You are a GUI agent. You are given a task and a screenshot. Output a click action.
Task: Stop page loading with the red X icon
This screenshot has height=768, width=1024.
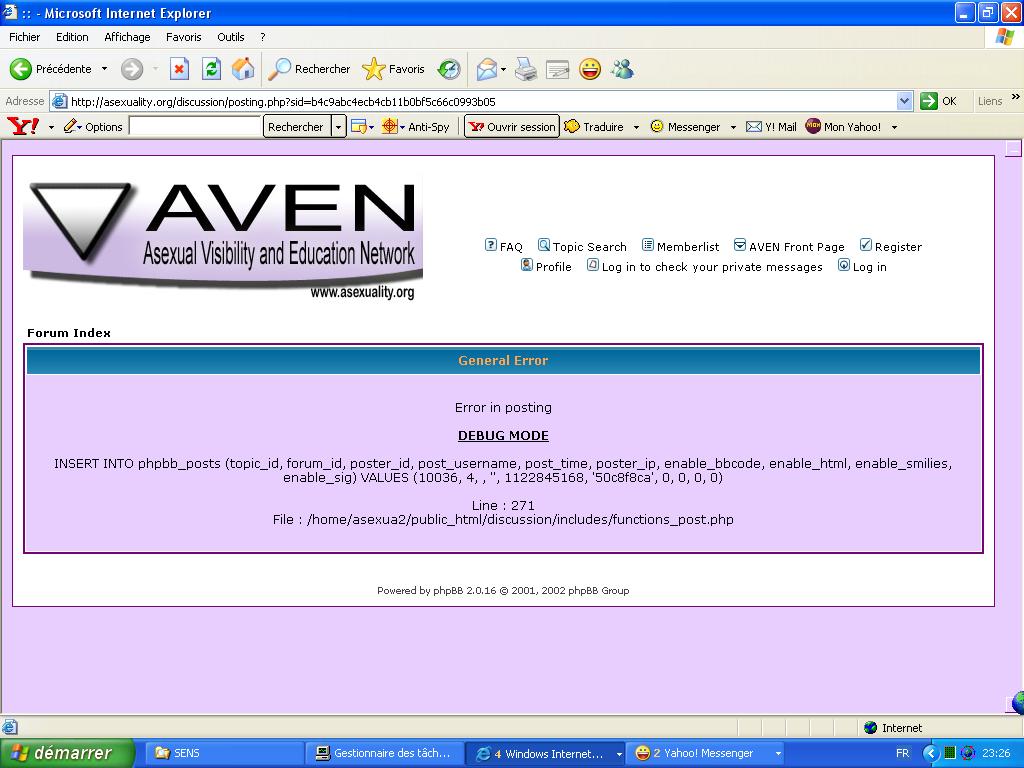[x=180, y=69]
